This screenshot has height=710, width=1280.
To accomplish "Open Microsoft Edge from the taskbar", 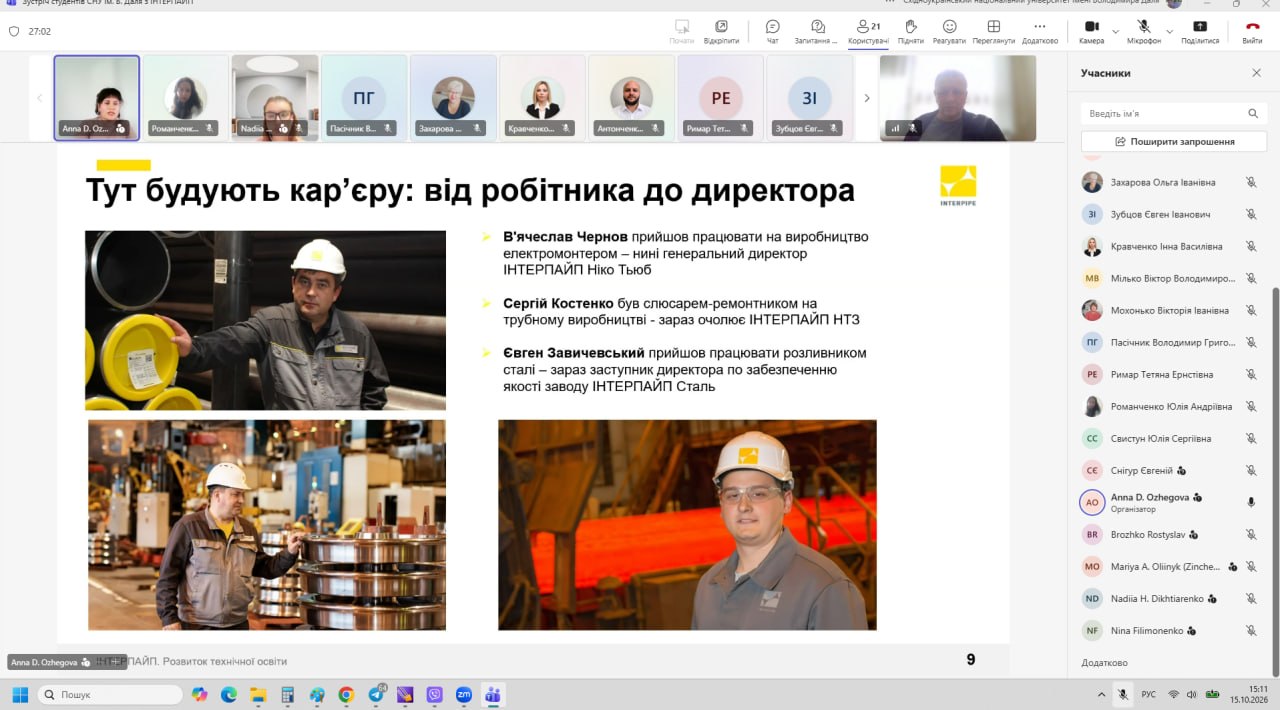I will [228, 694].
